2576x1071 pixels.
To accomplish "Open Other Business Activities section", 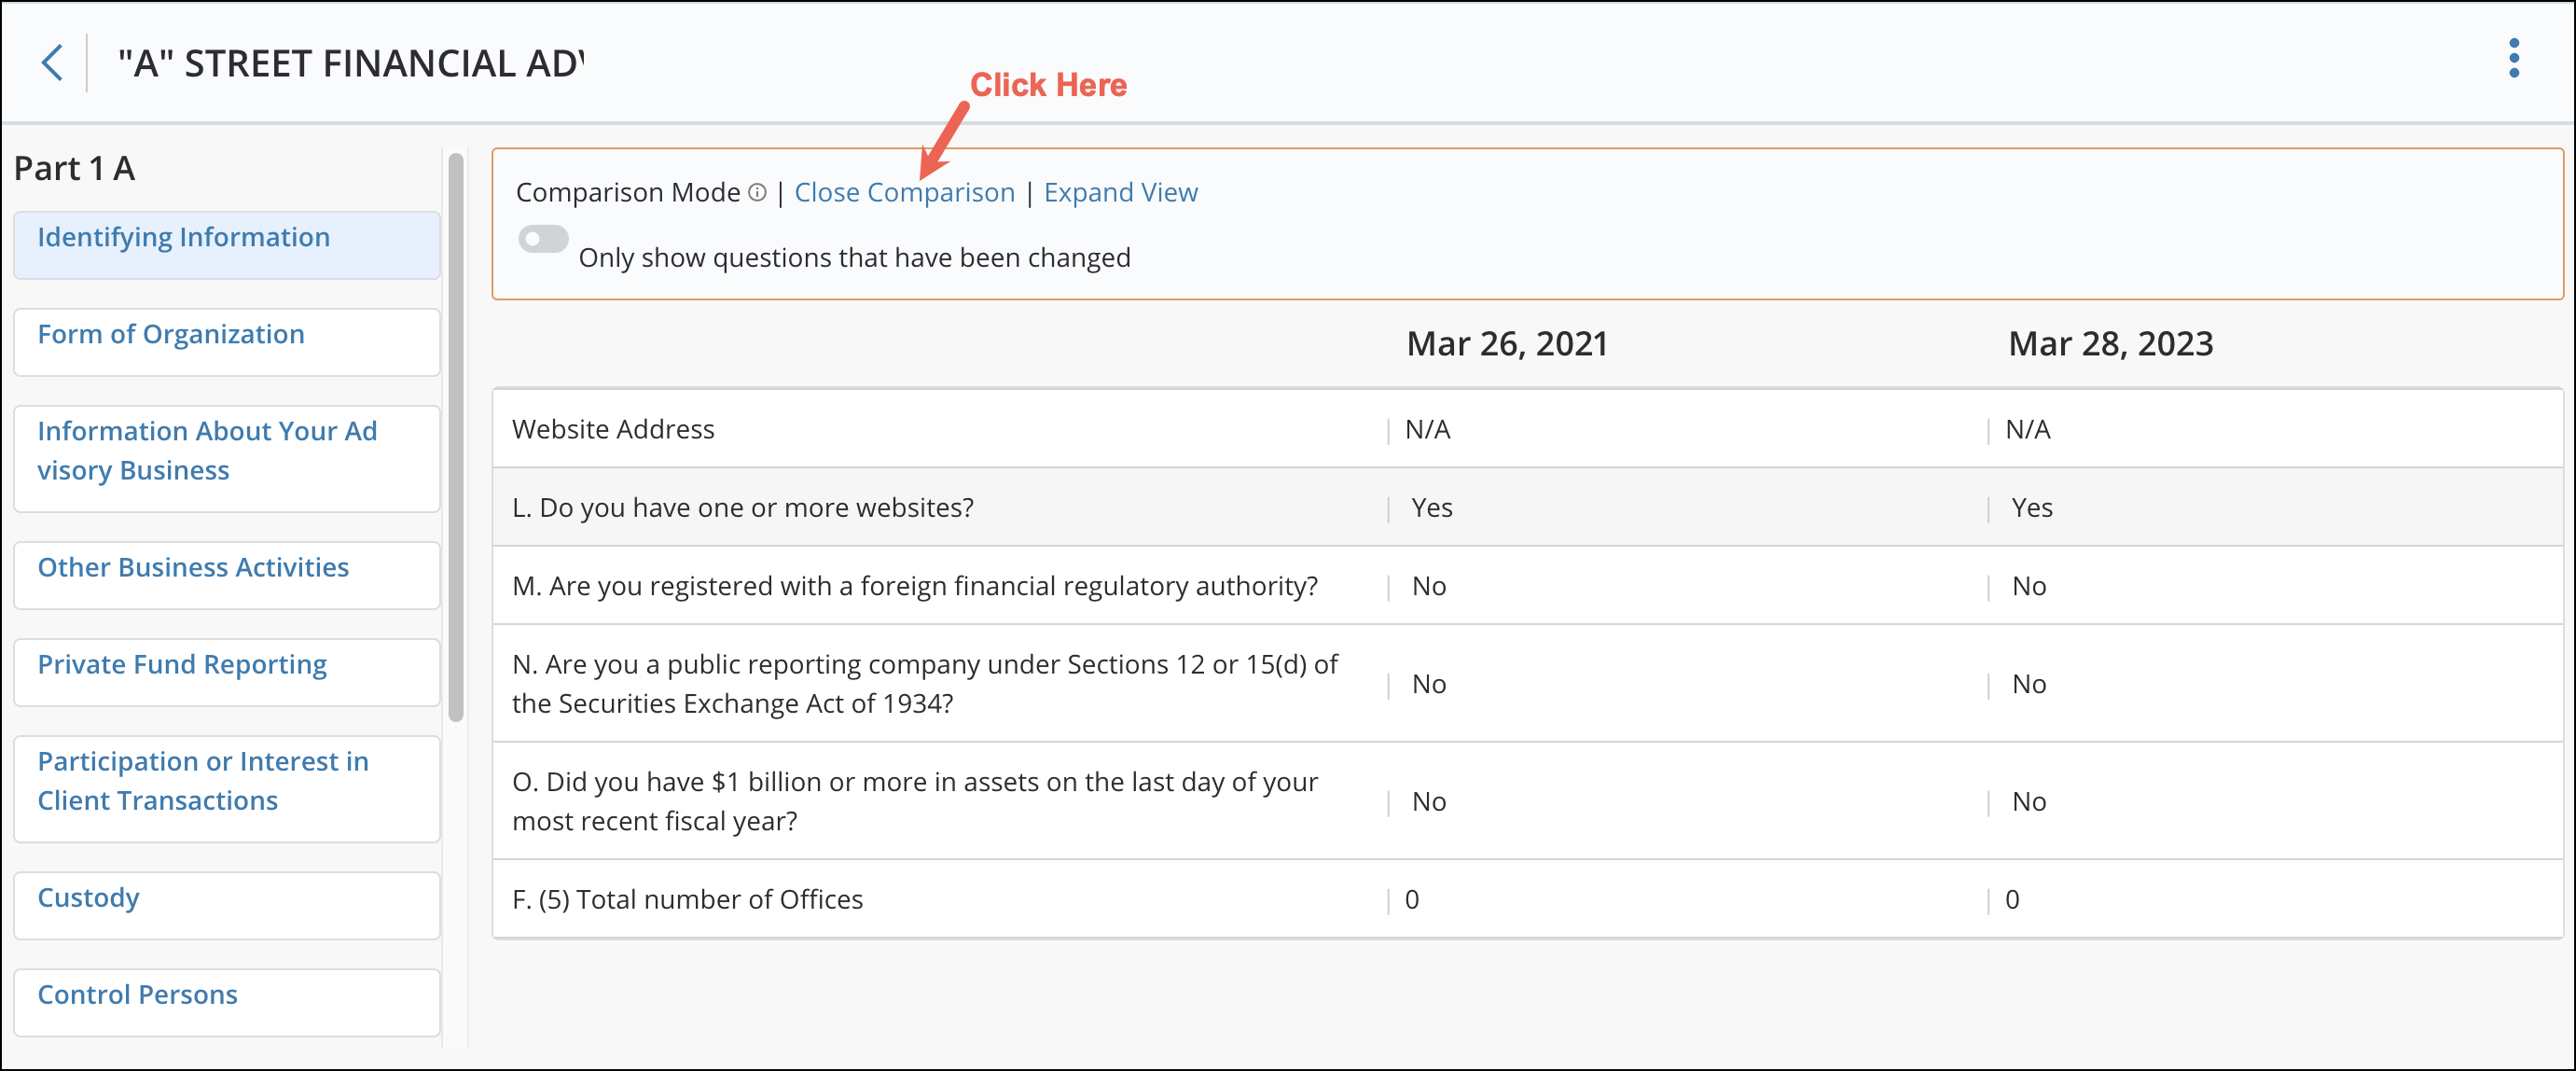I will [x=193, y=567].
